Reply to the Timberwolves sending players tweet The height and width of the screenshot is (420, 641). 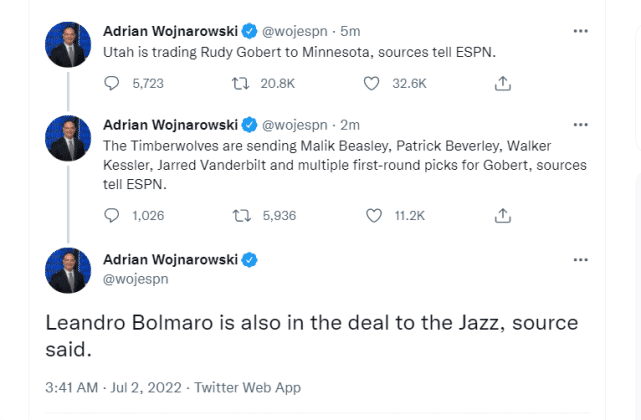(x=113, y=215)
